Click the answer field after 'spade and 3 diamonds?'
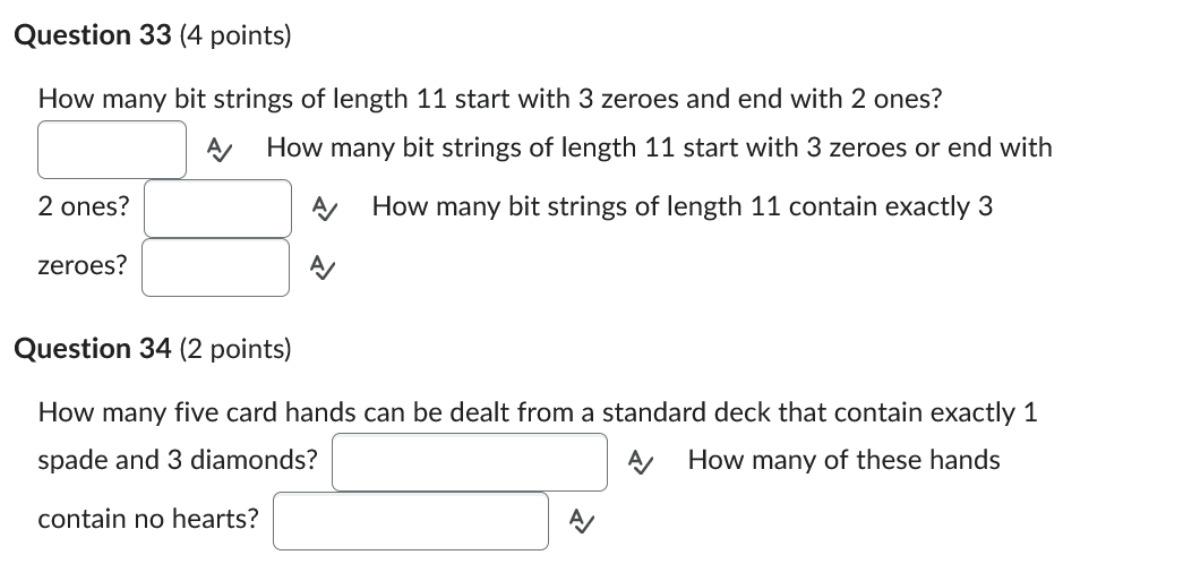This screenshot has height=577, width=1189. [x=471, y=461]
